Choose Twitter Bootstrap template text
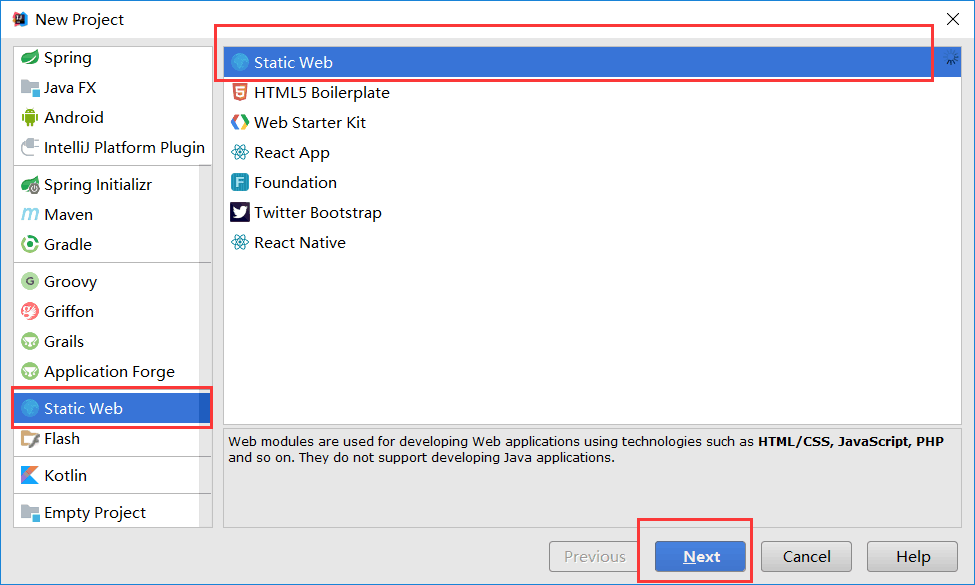 318,213
